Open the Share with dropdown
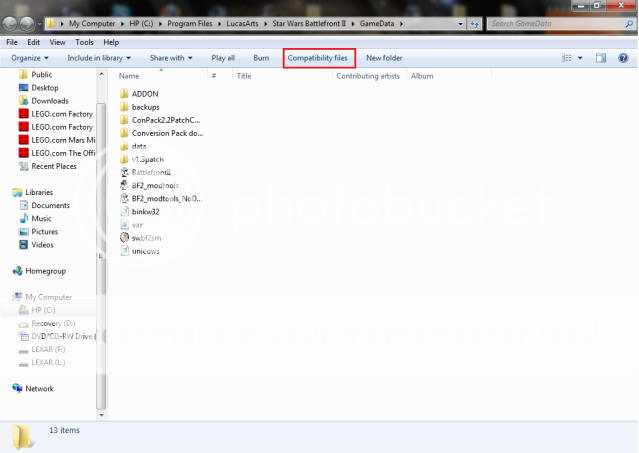 pos(171,58)
